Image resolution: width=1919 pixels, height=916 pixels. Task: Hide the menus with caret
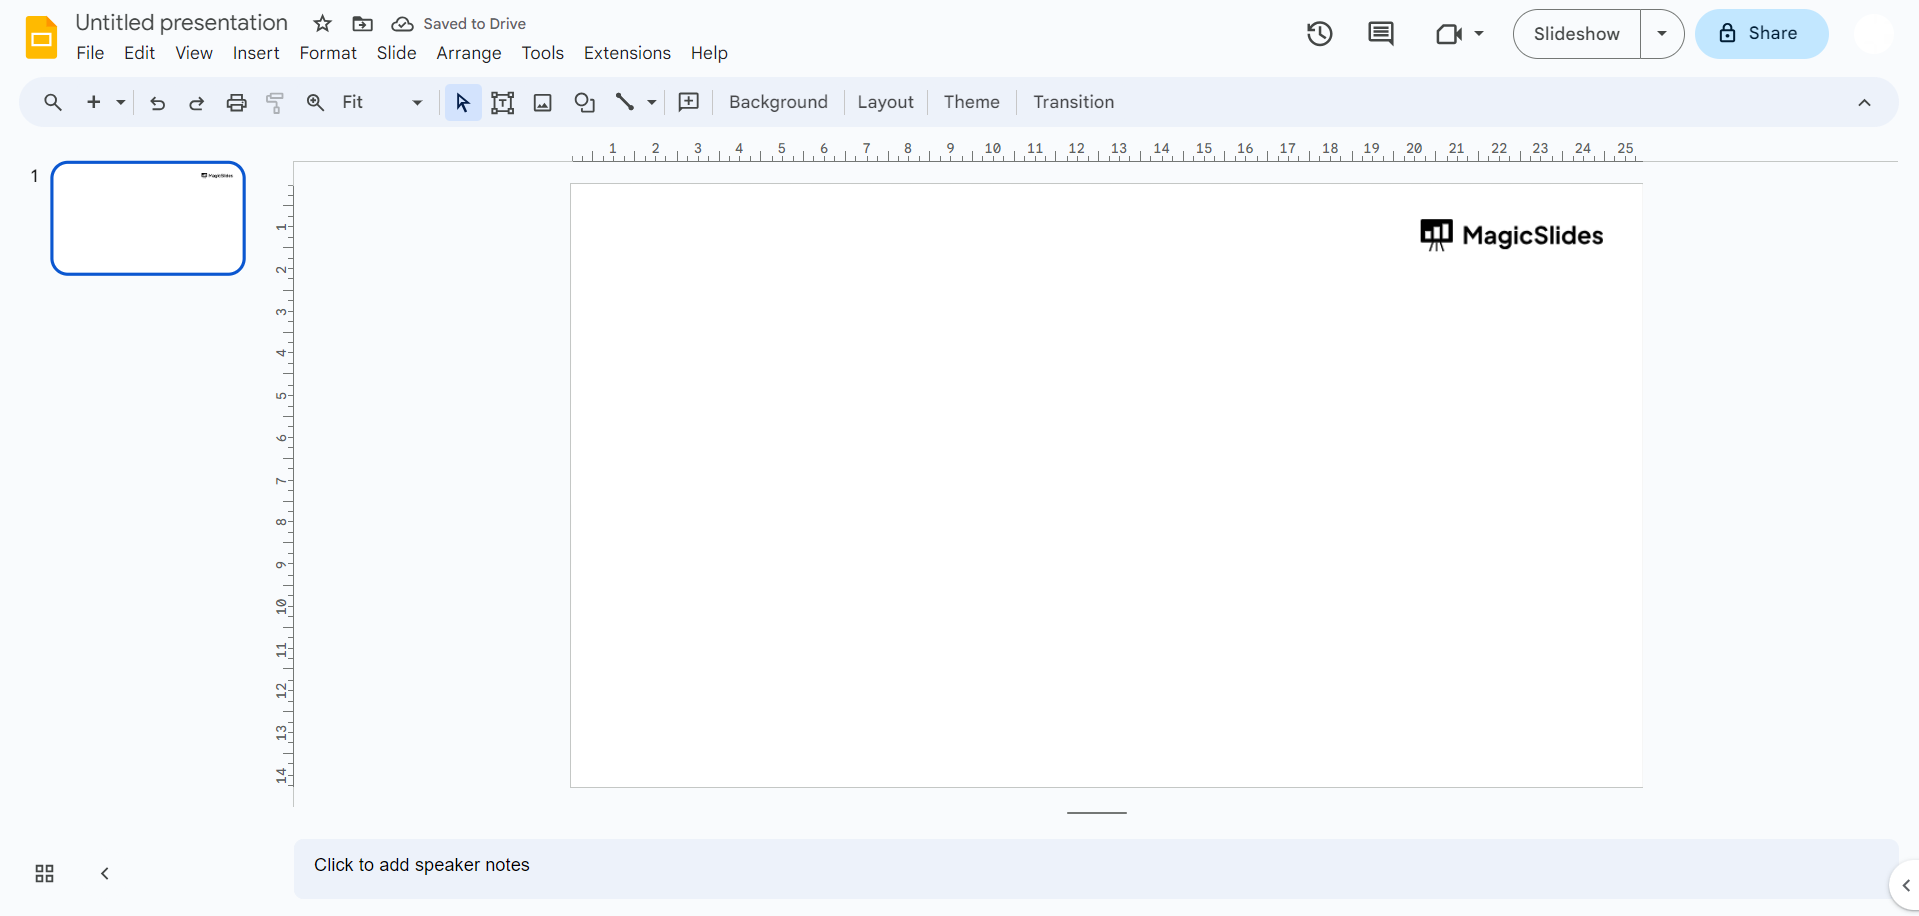tap(1864, 102)
